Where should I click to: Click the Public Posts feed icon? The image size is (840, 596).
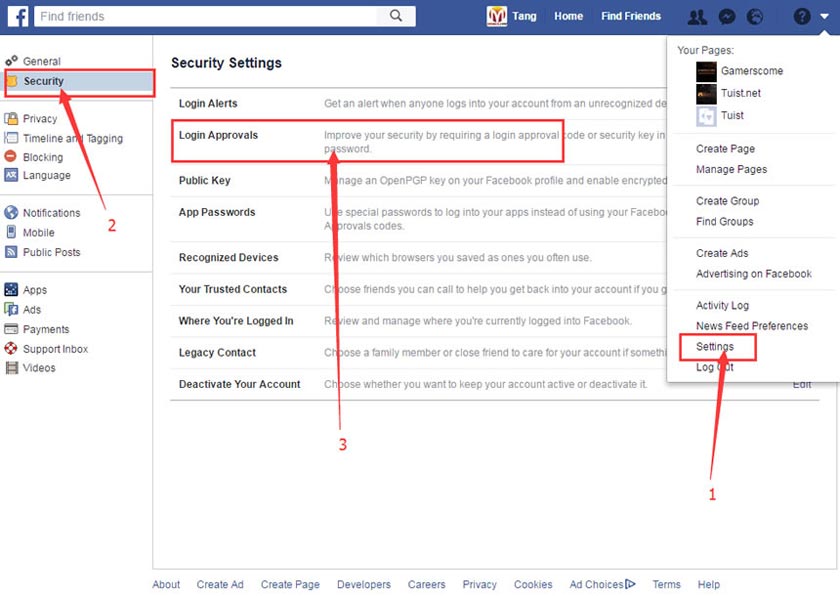click(x=11, y=252)
